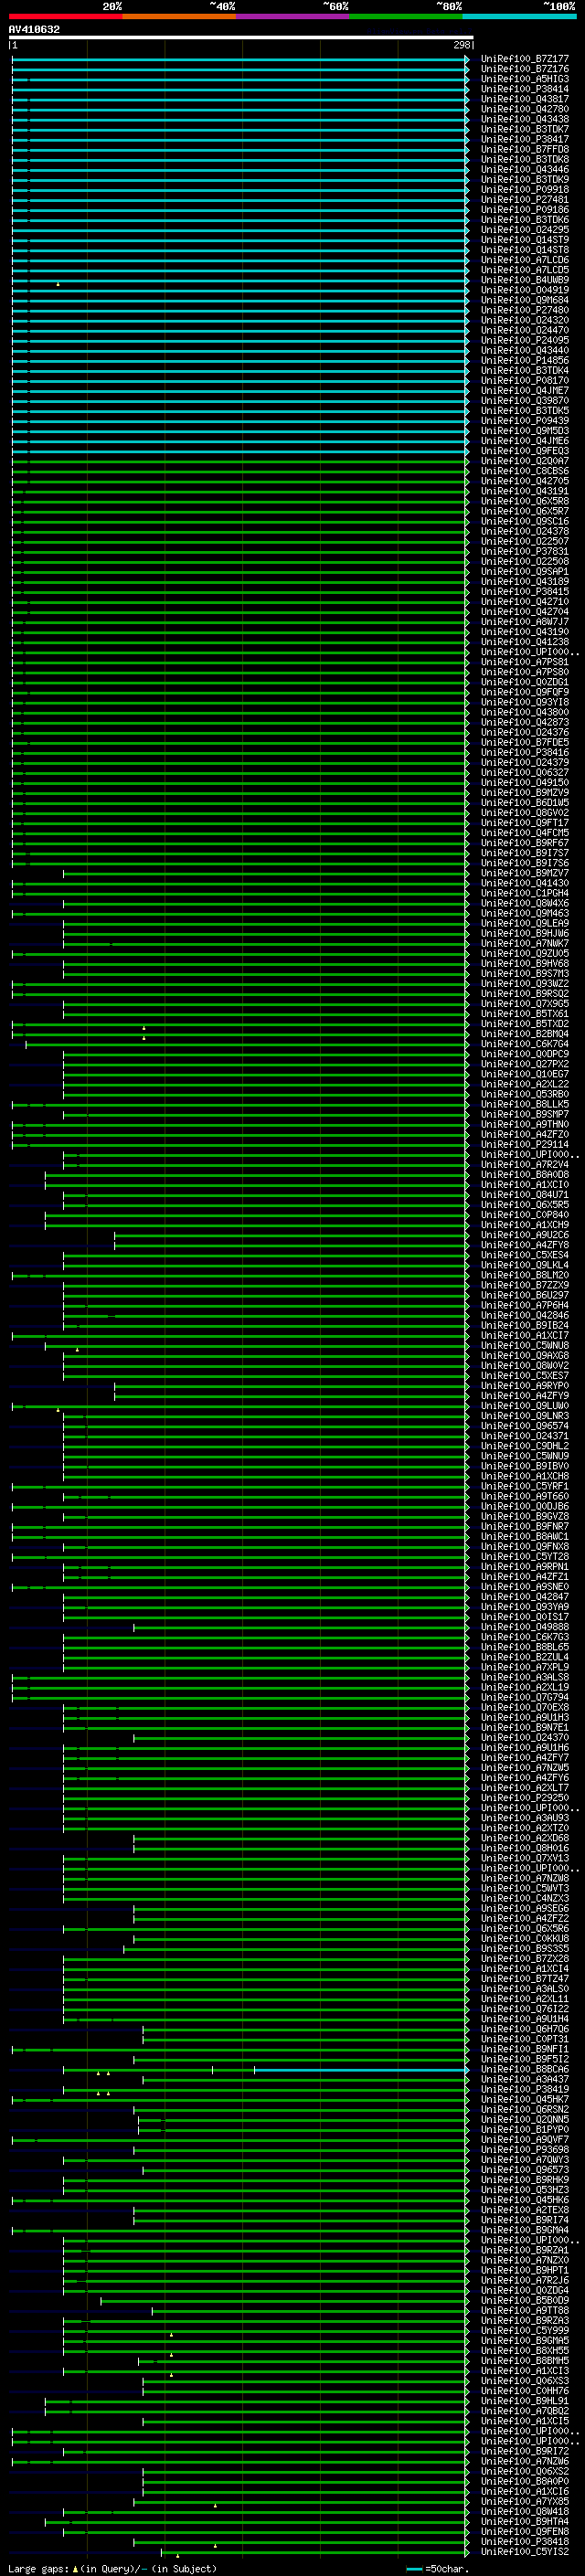
Task: Select hit label UniRef100_B8XH55
Action: click(x=525, y=2350)
